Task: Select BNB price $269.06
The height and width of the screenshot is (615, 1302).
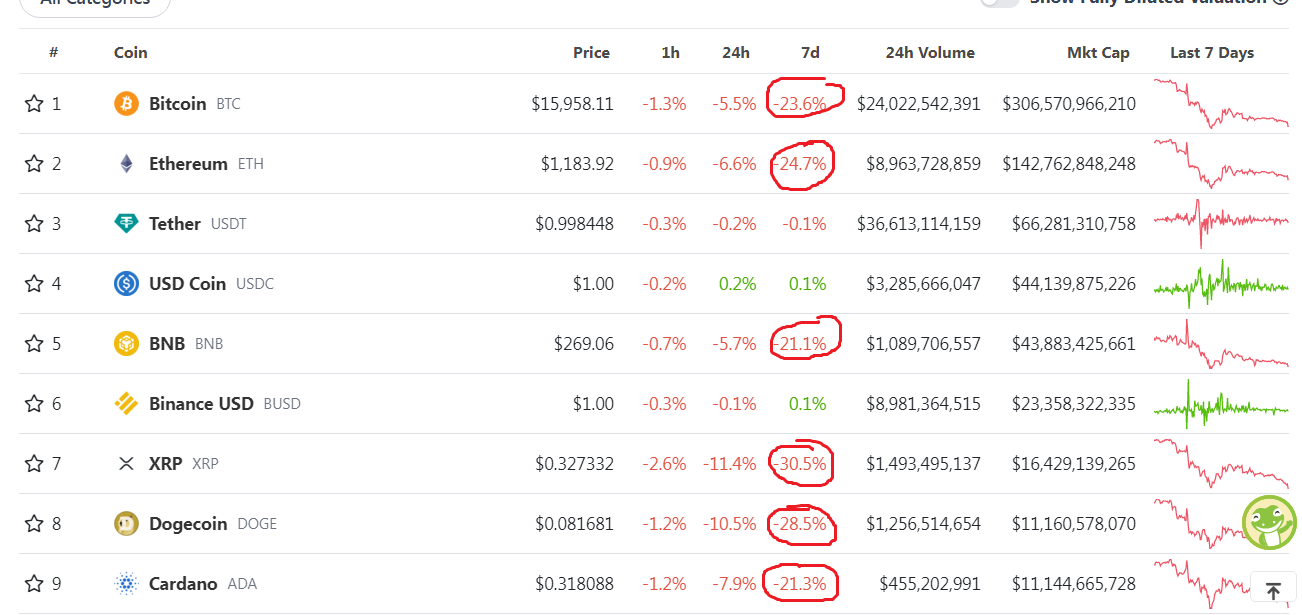Action: coord(584,344)
